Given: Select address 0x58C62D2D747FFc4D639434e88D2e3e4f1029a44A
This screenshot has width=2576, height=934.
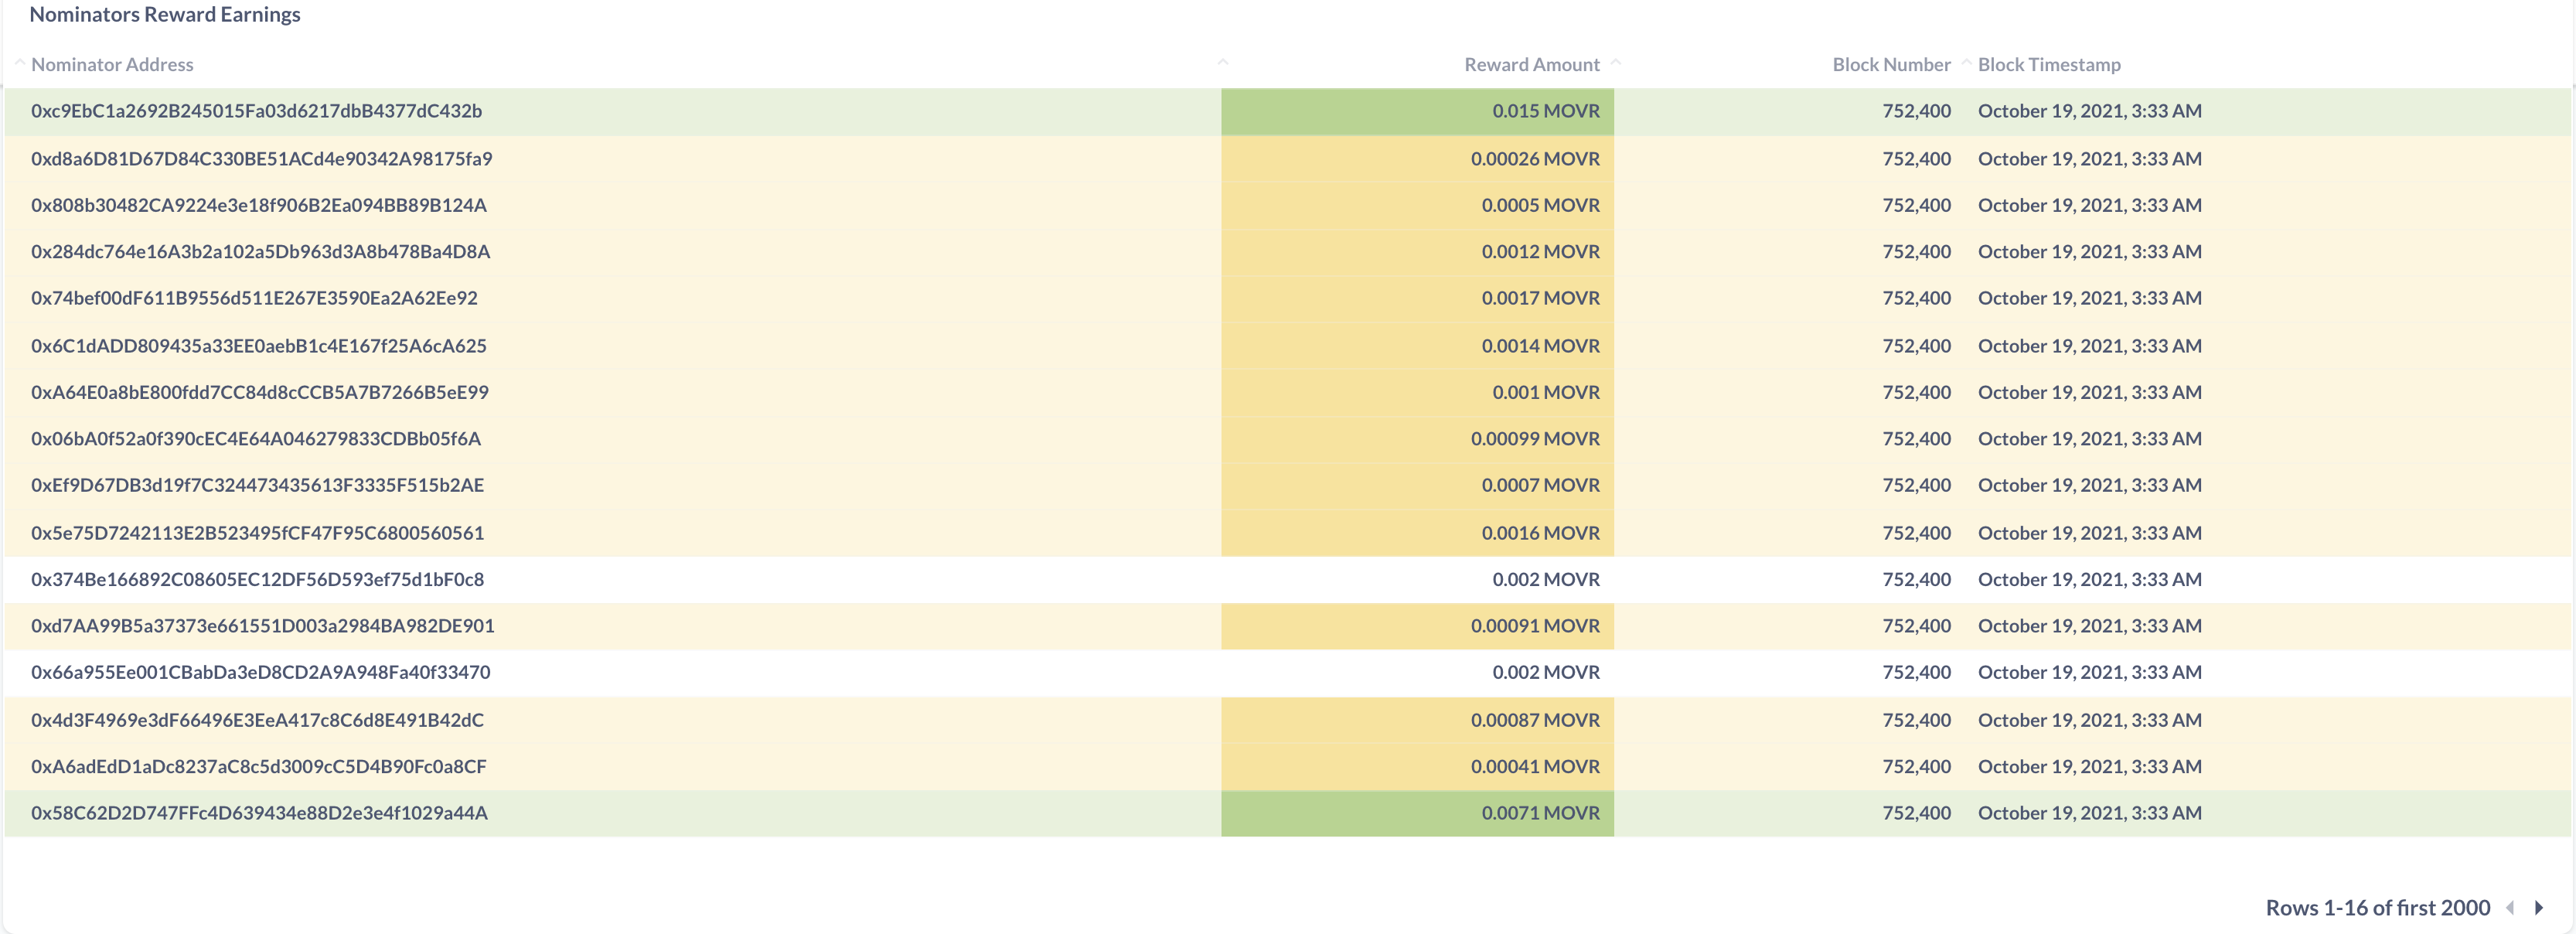Looking at the screenshot, I should [x=259, y=813].
